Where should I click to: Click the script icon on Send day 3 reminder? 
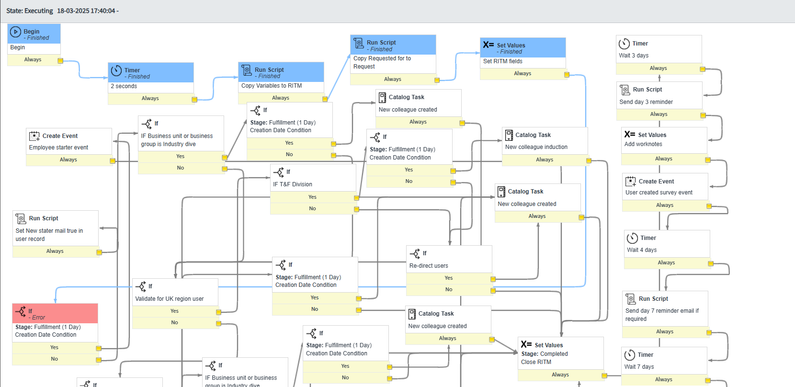click(625, 90)
